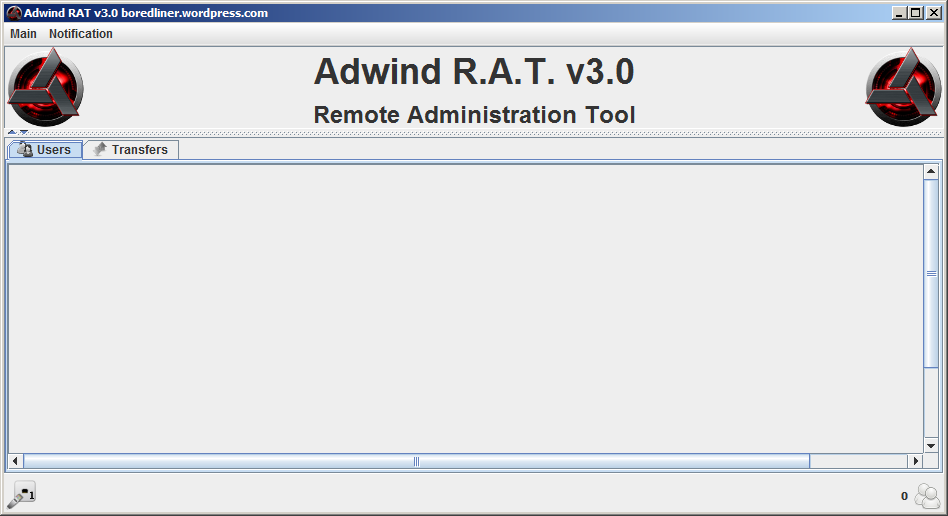Click the people icon on the Users tab
The image size is (948, 516).
[25, 150]
